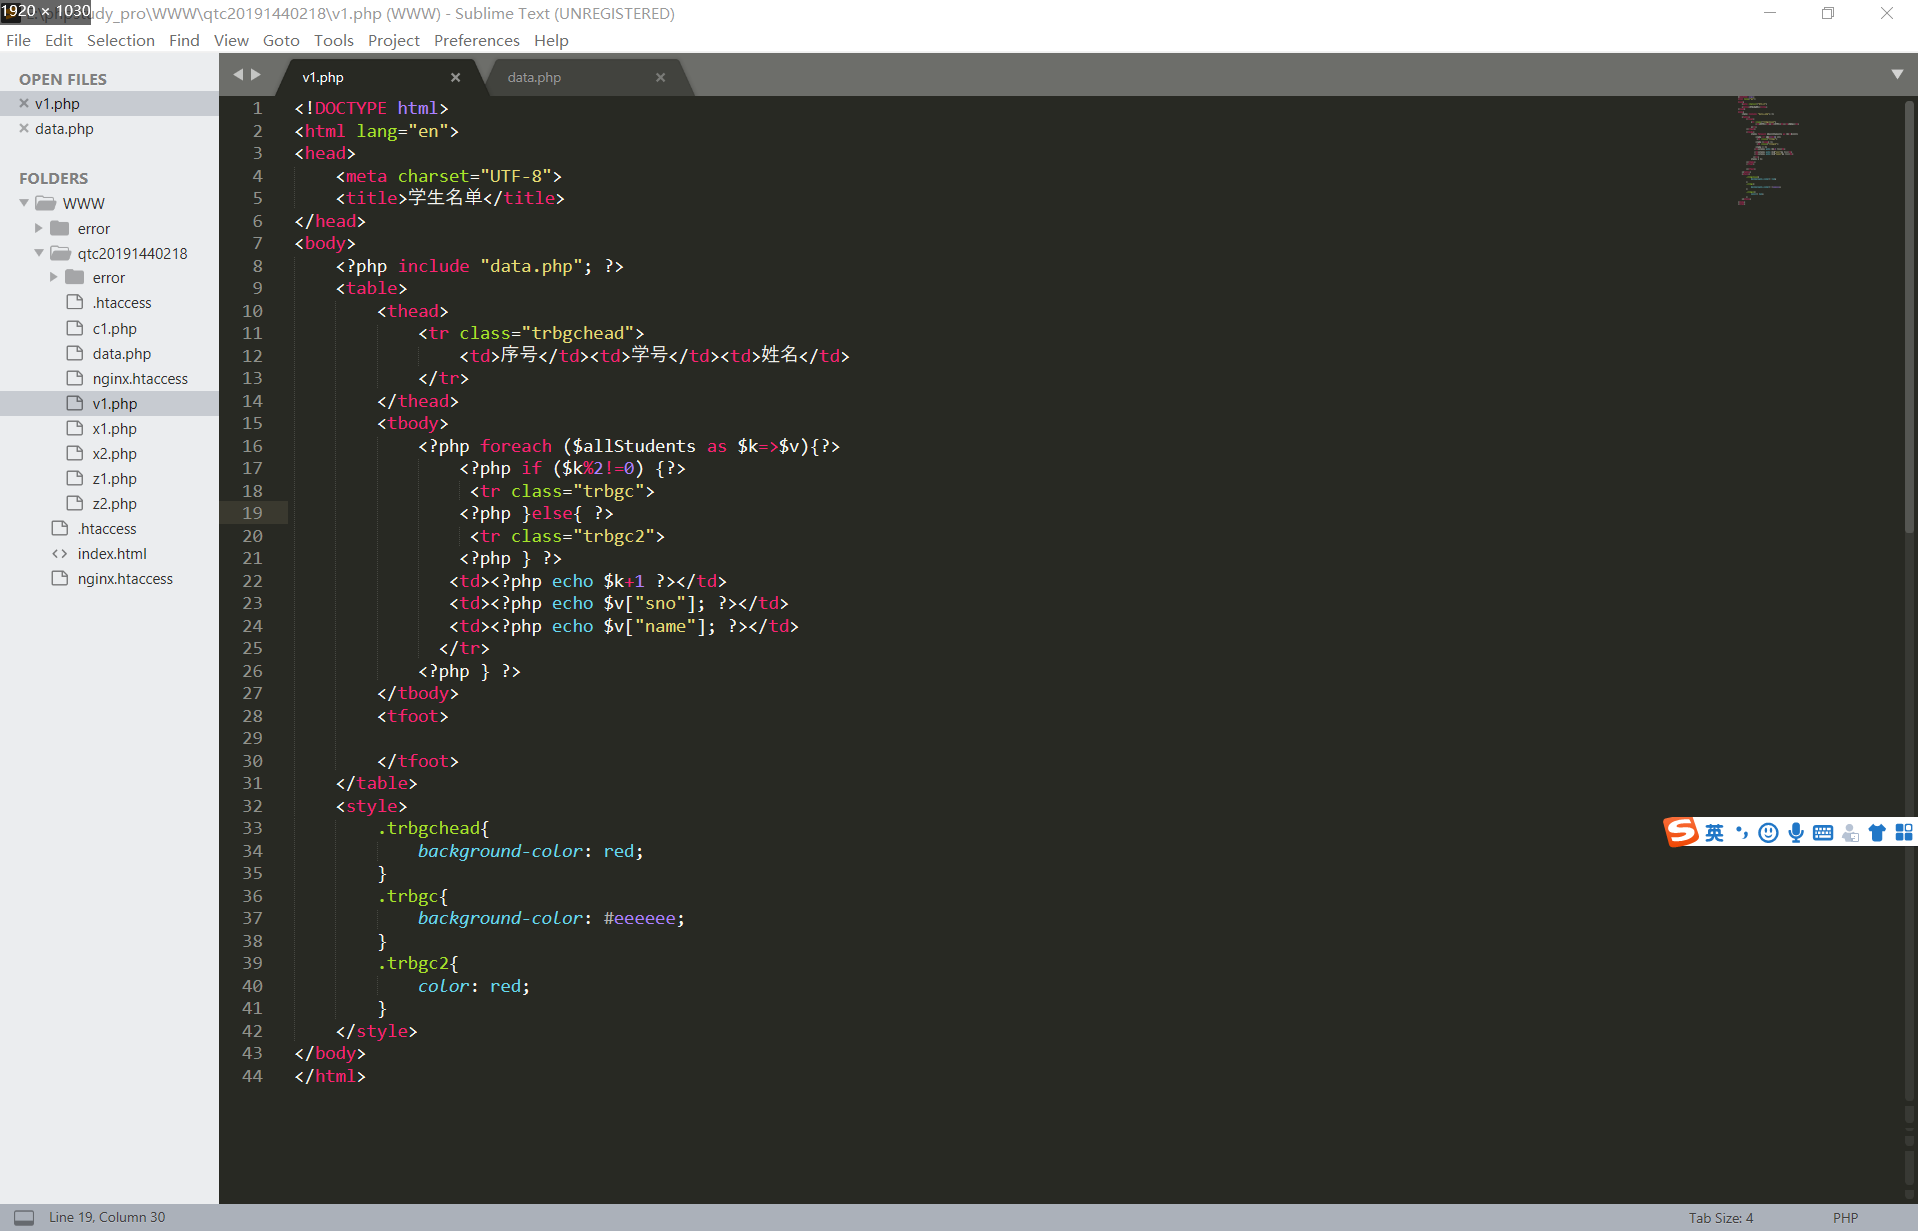This screenshot has width=1918, height=1231.
Task: Click the minimap code preview
Action: [1767, 150]
